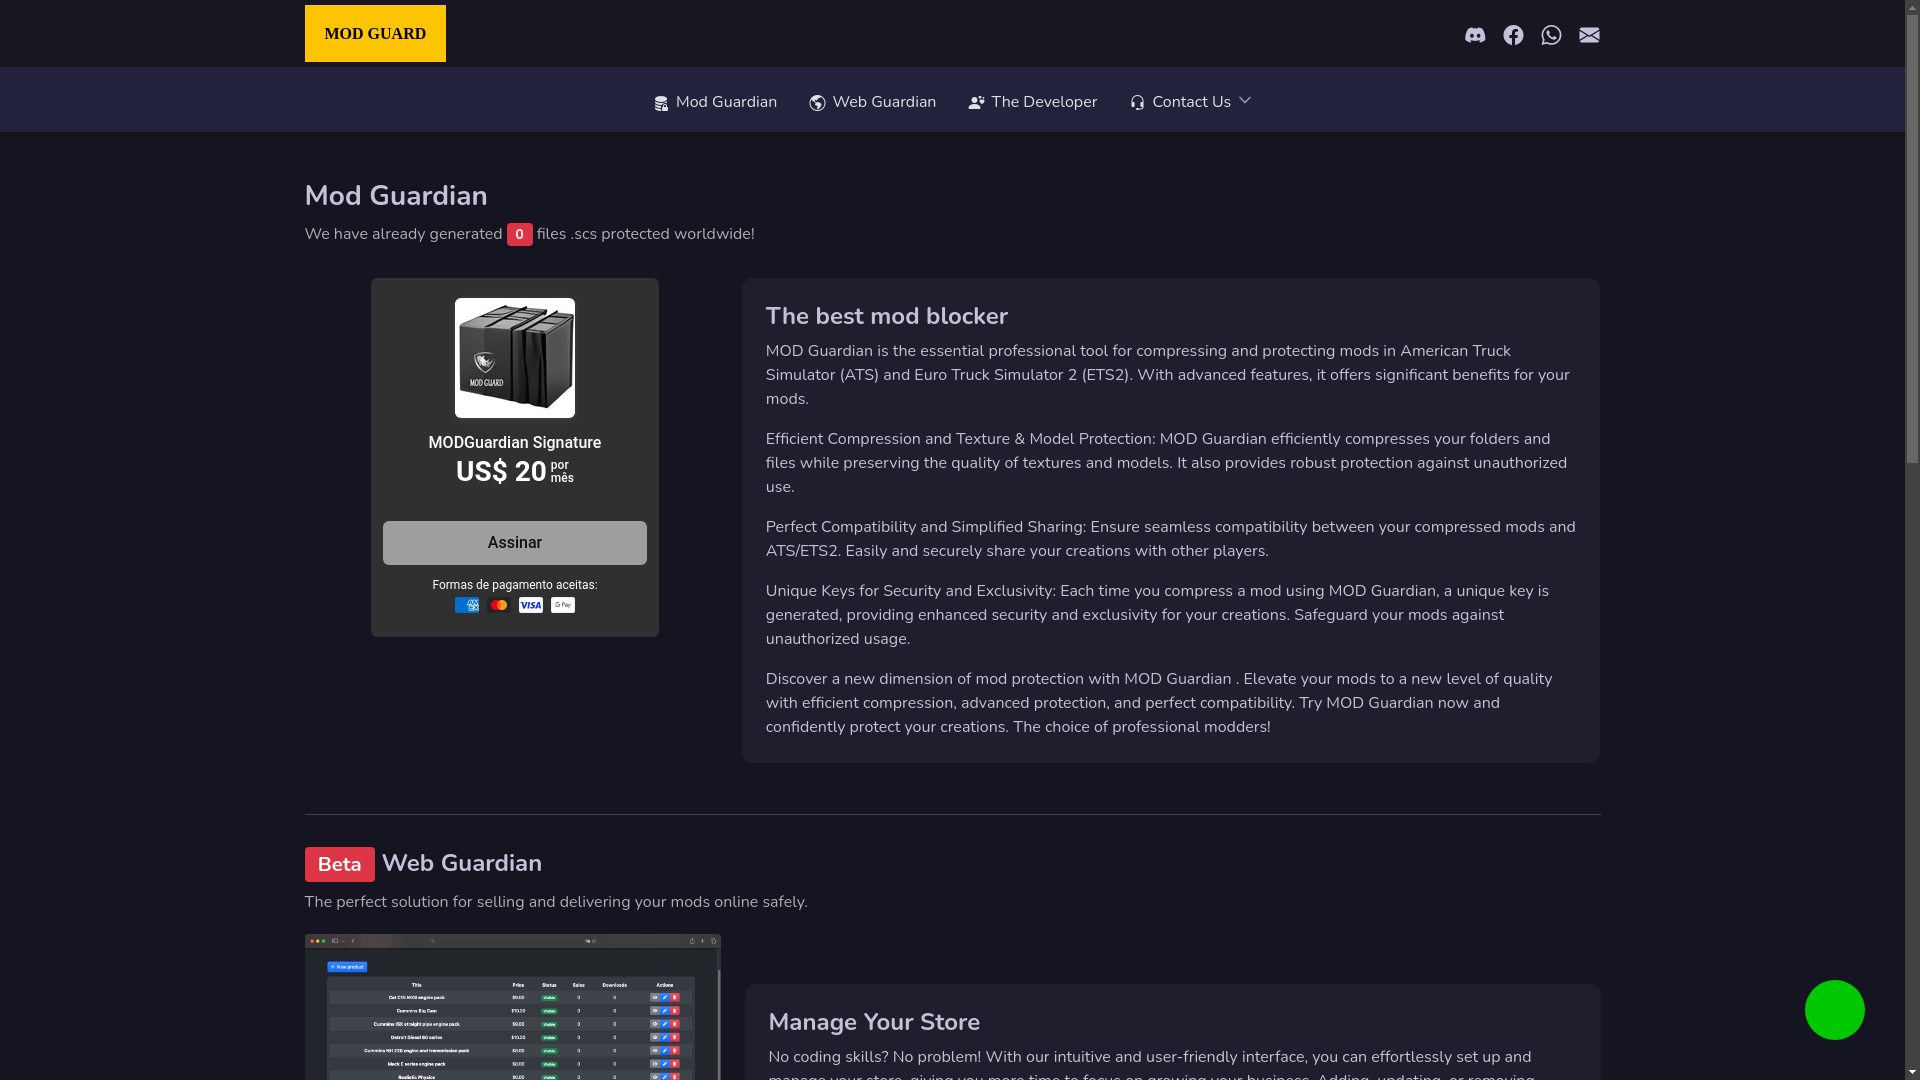Open the Discord icon link
1920x1080 pixels.
tap(1475, 35)
